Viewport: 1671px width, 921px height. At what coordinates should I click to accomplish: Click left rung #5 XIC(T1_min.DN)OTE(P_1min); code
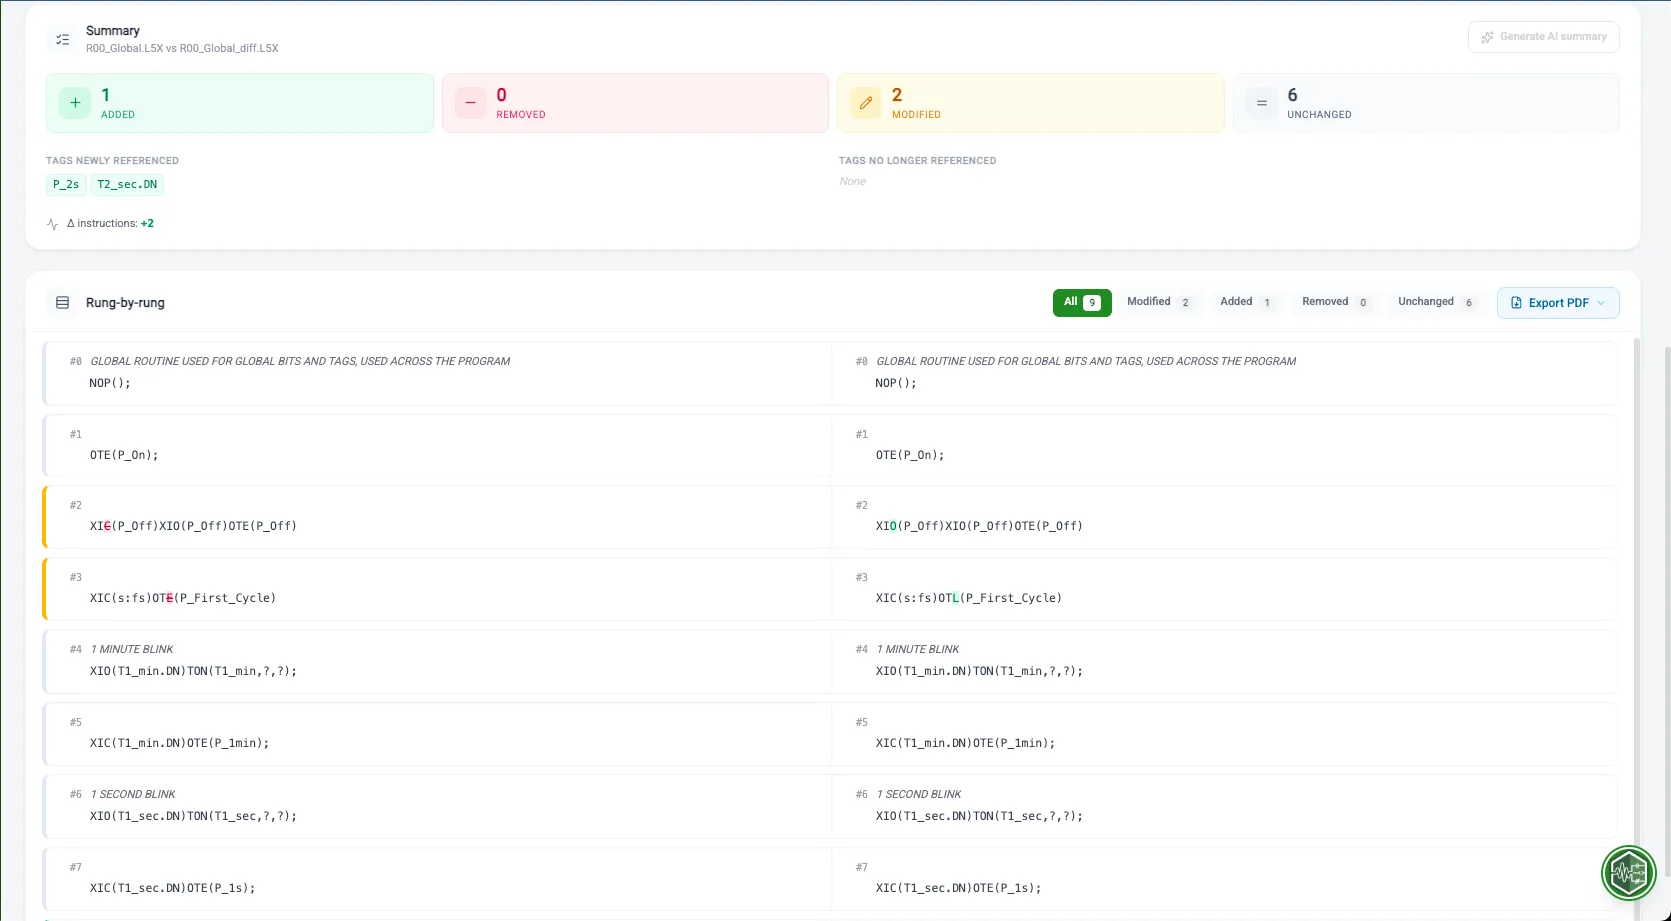pyautogui.click(x=180, y=743)
